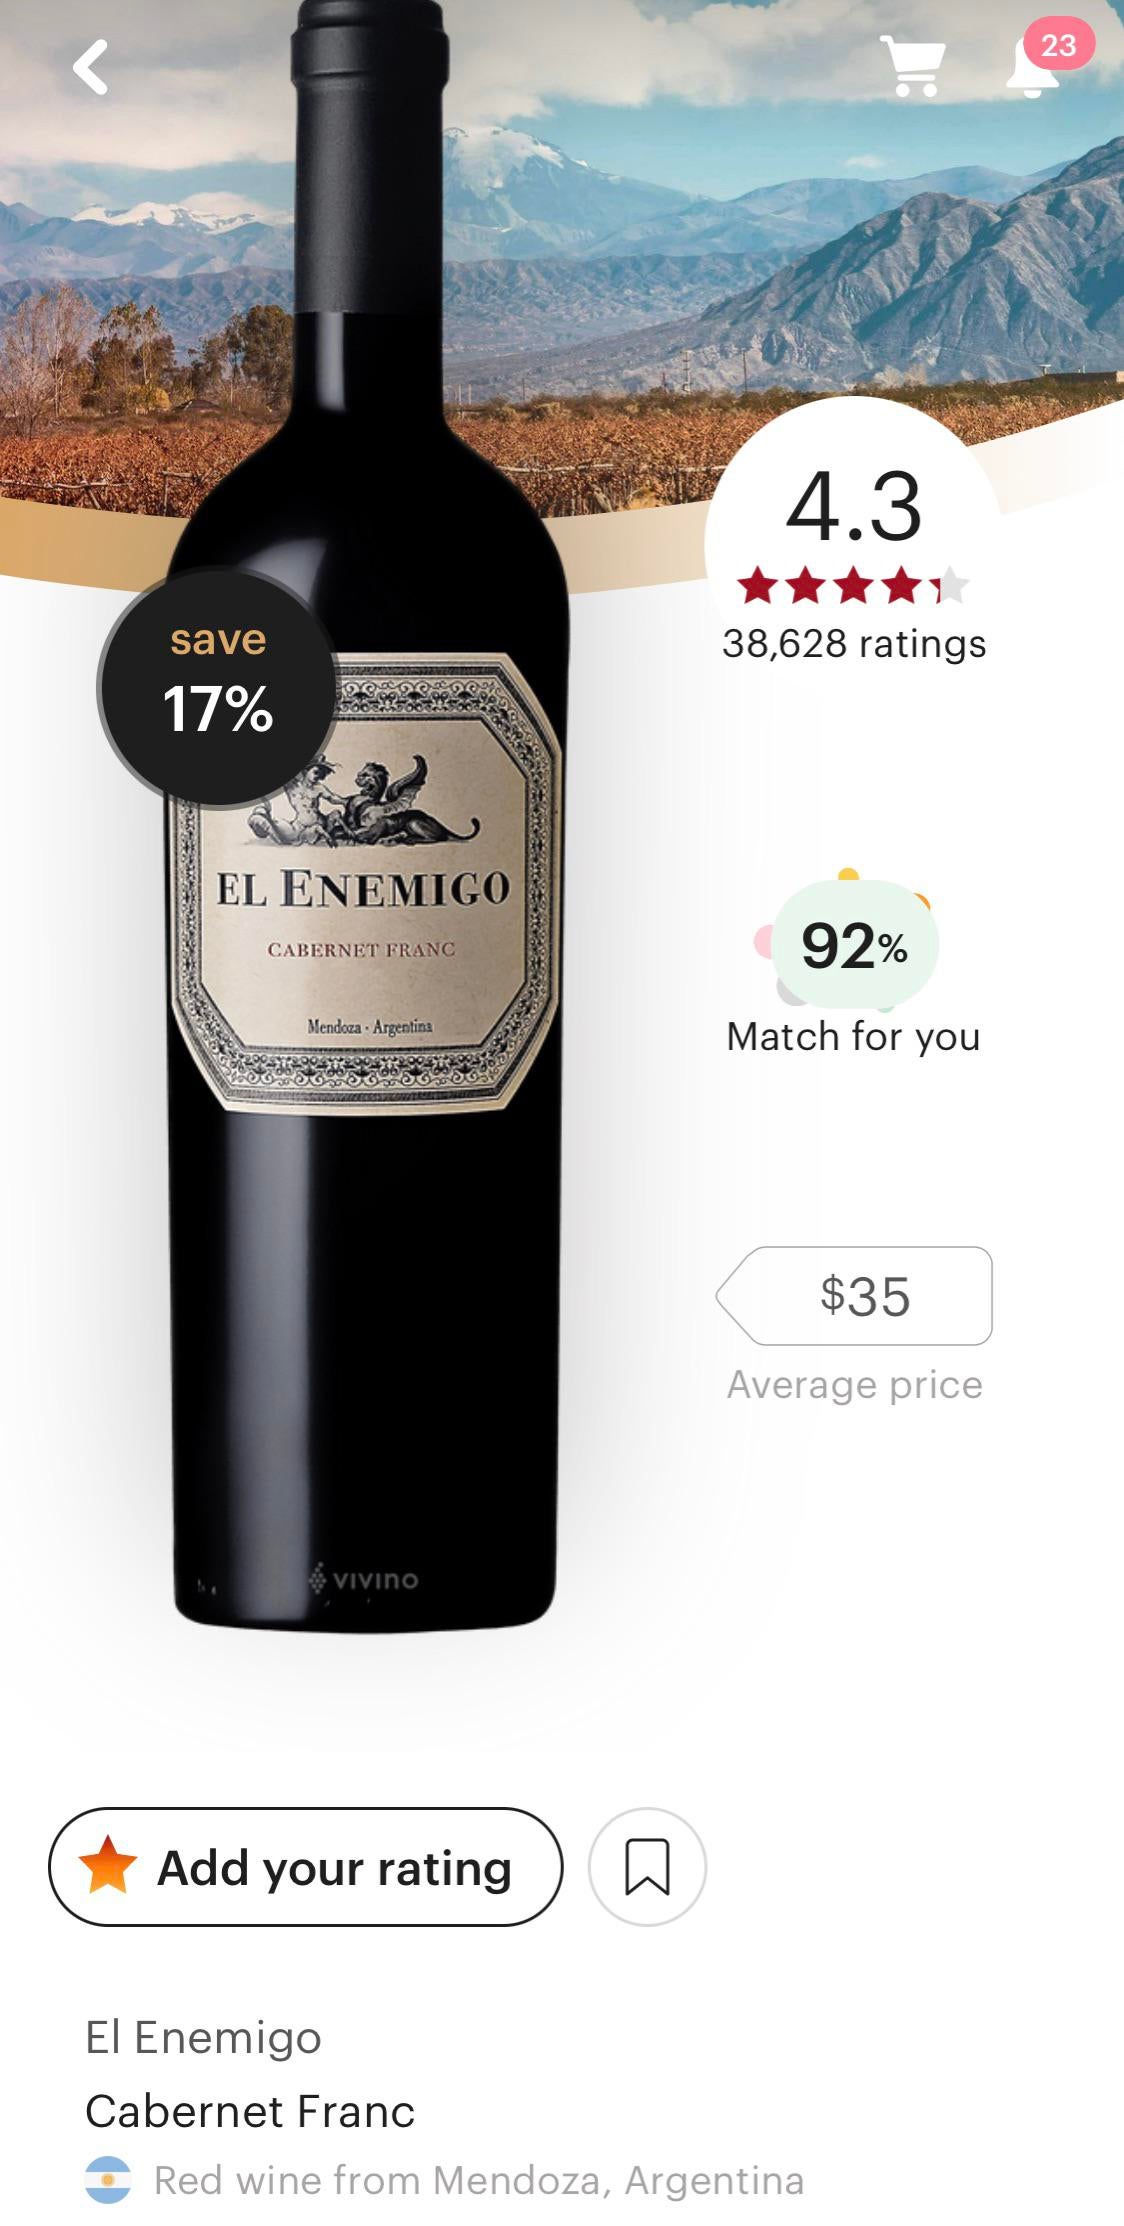The width and height of the screenshot is (1124, 2226).
Task: Tap the orange star icon
Action: (x=107, y=1865)
